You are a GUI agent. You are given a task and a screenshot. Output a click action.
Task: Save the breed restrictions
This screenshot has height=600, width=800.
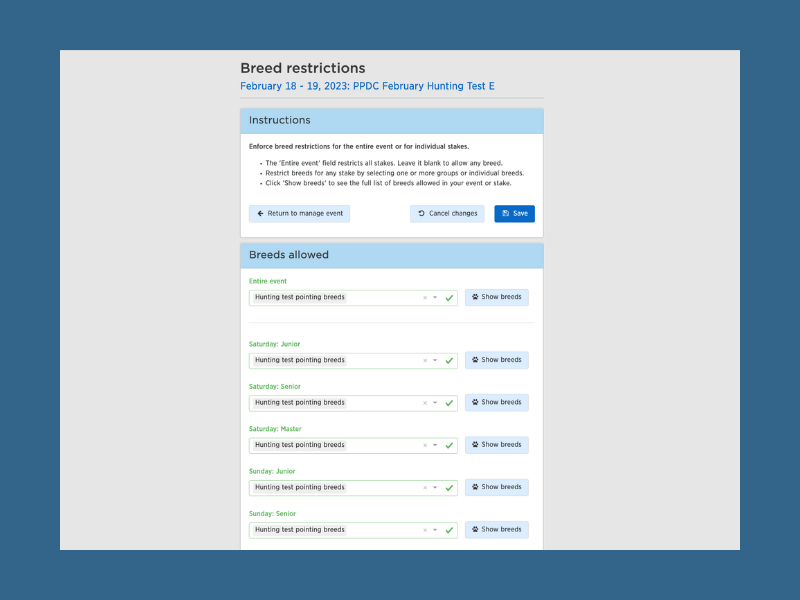coord(514,214)
